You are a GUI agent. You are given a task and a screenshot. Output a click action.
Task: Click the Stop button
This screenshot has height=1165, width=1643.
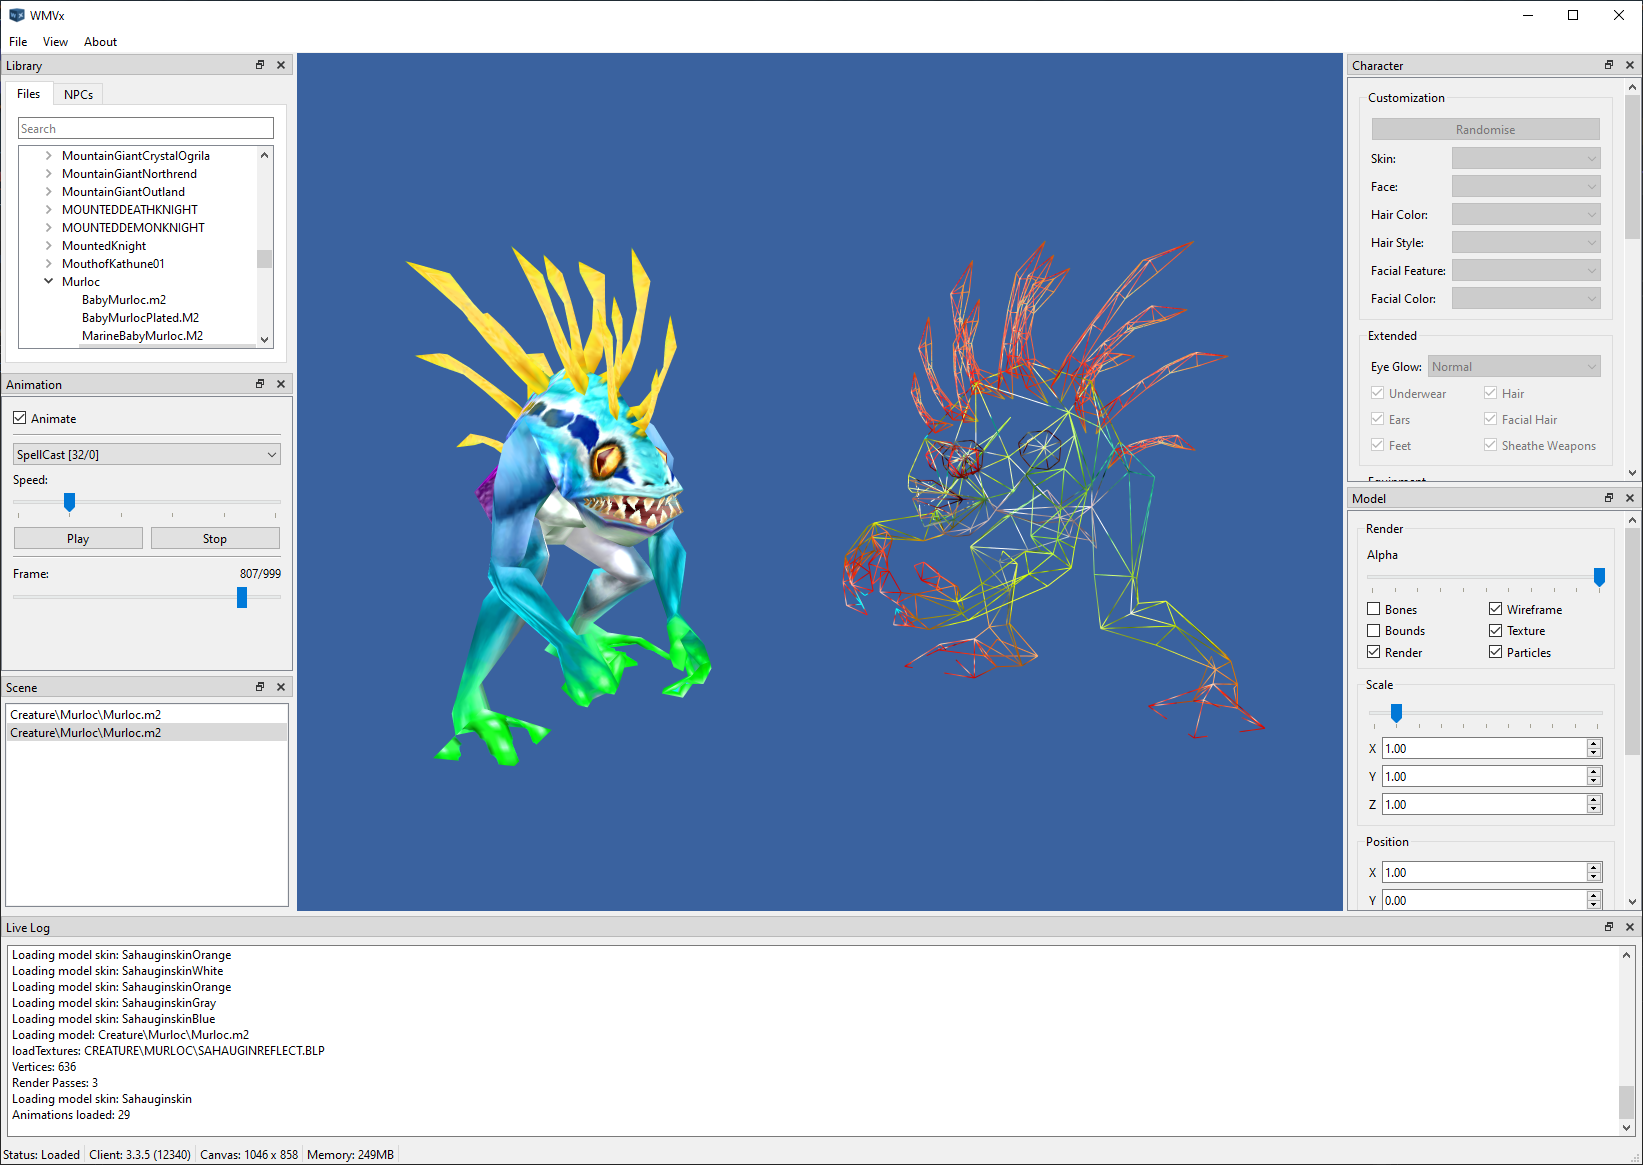tap(215, 538)
